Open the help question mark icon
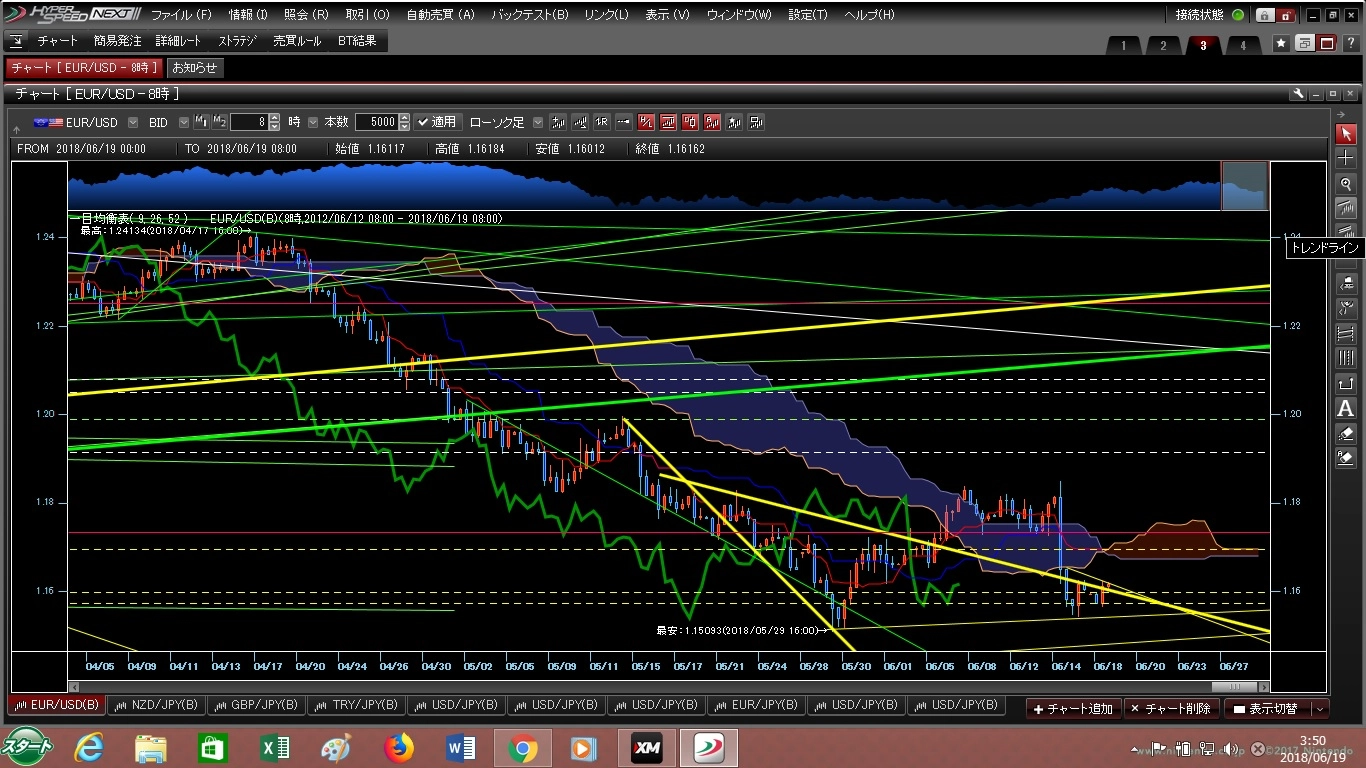The height and width of the screenshot is (768, 1366). (1350, 44)
